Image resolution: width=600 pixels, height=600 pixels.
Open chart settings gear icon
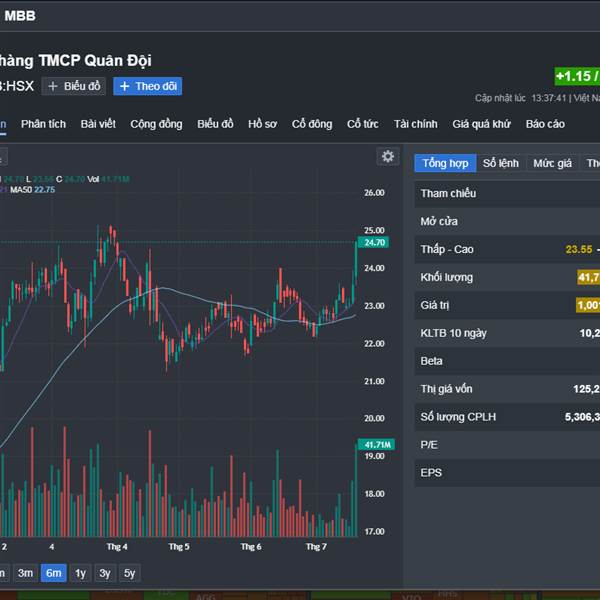(x=388, y=156)
